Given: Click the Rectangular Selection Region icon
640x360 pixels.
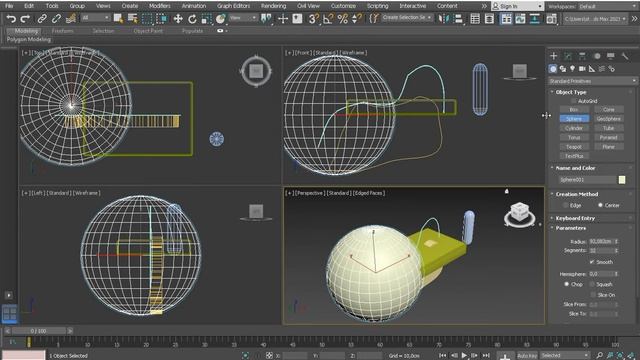Looking at the screenshot, I should [147, 18].
